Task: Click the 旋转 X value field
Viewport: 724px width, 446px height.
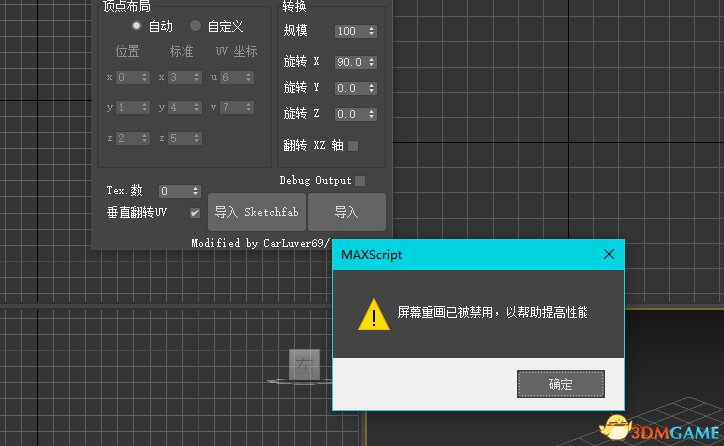Action: point(349,61)
